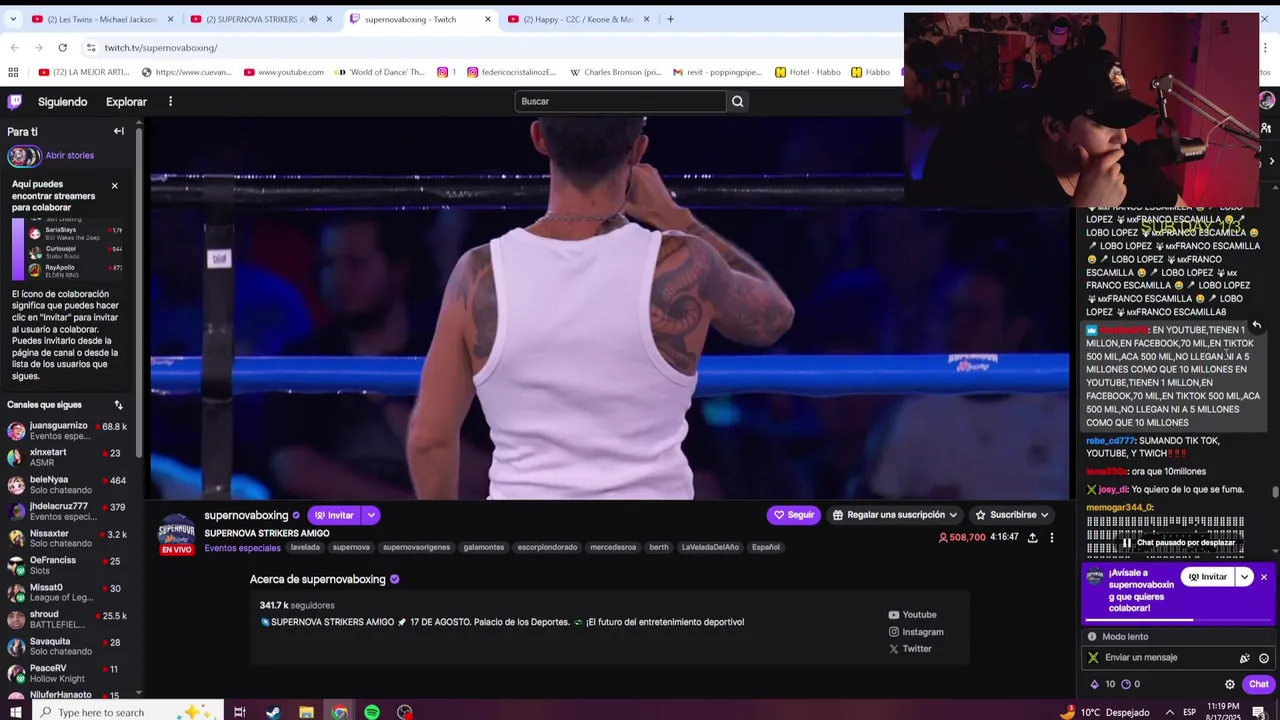Open shroud channel in sidebar

(x=70, y=620)
